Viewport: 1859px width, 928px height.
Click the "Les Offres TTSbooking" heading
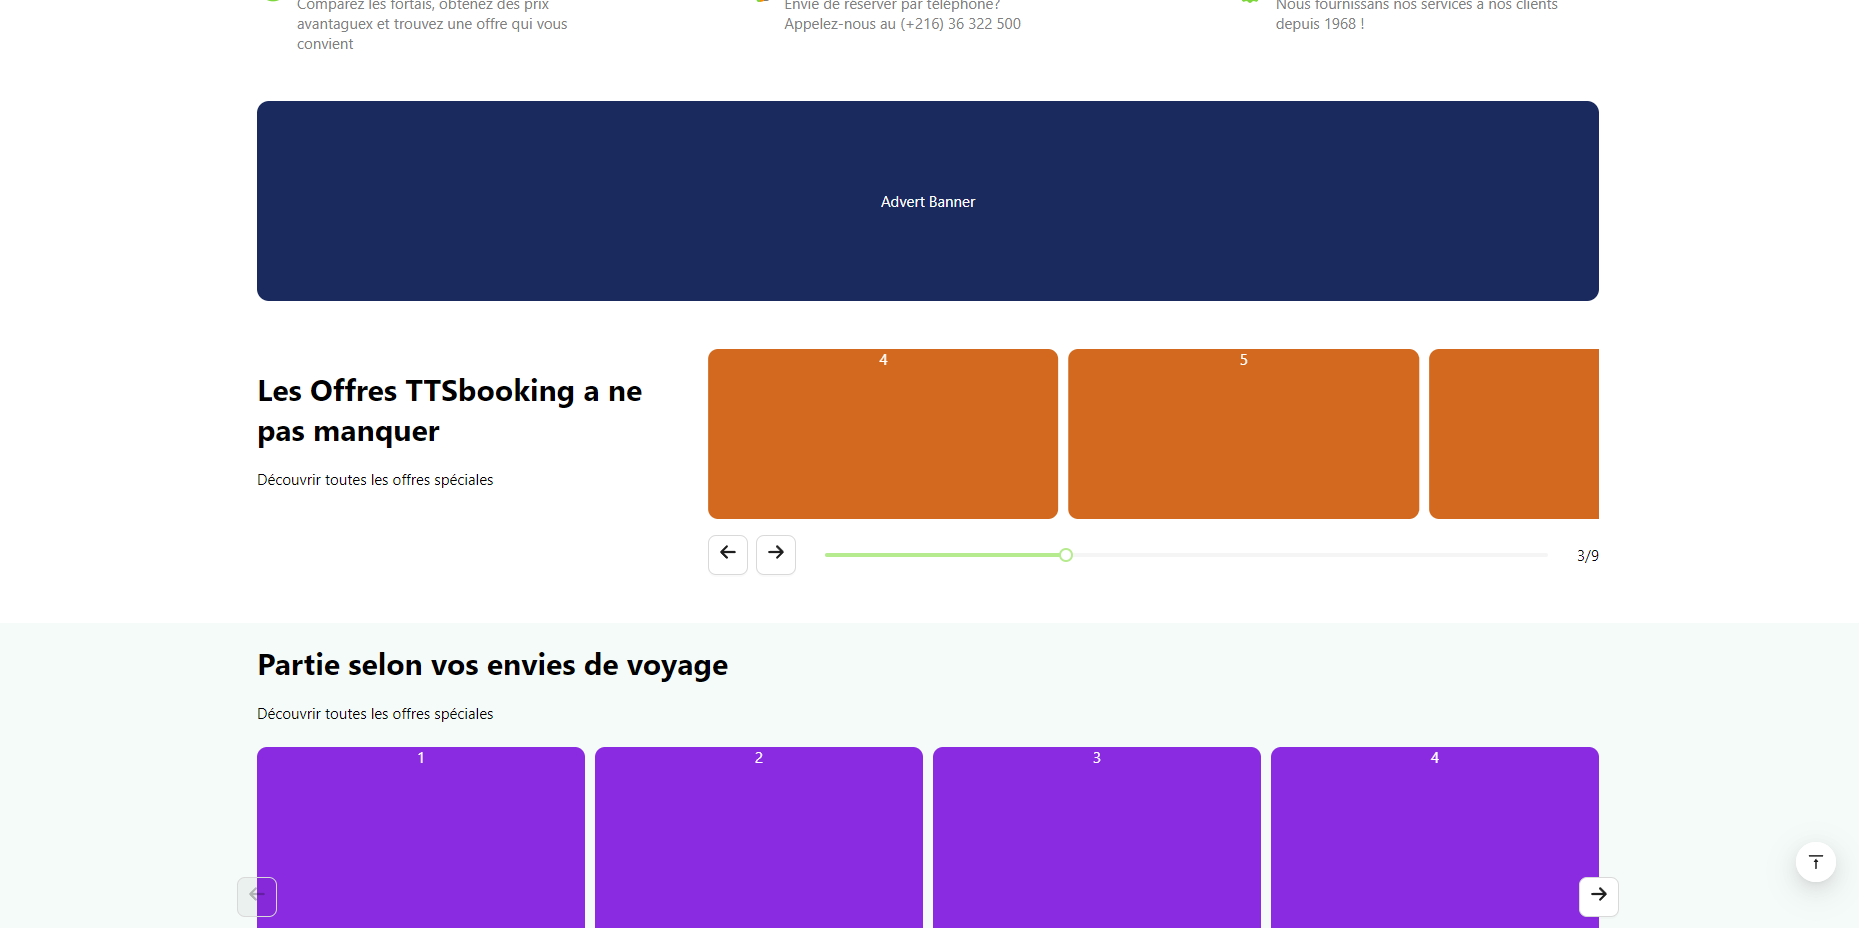pyautogui.click(x=449, y=411)
